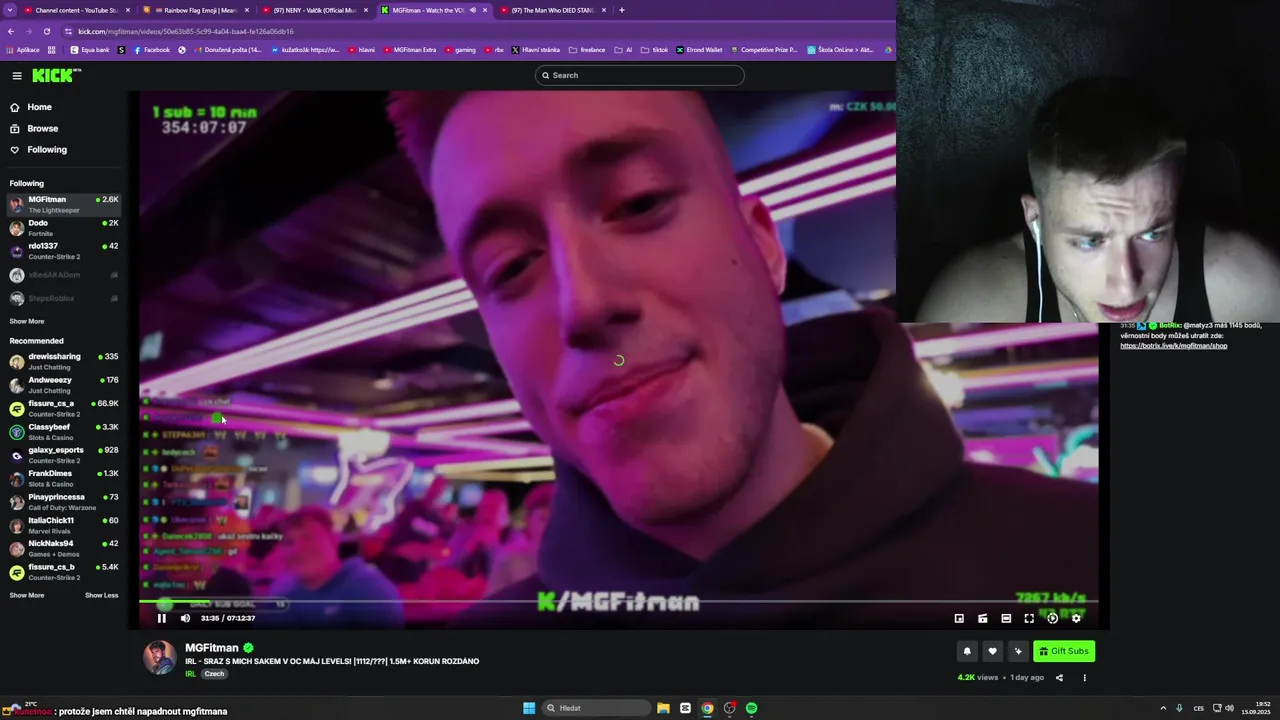Share the video using the share icon
This screenshot has width=1280, height=720.
1059,677
